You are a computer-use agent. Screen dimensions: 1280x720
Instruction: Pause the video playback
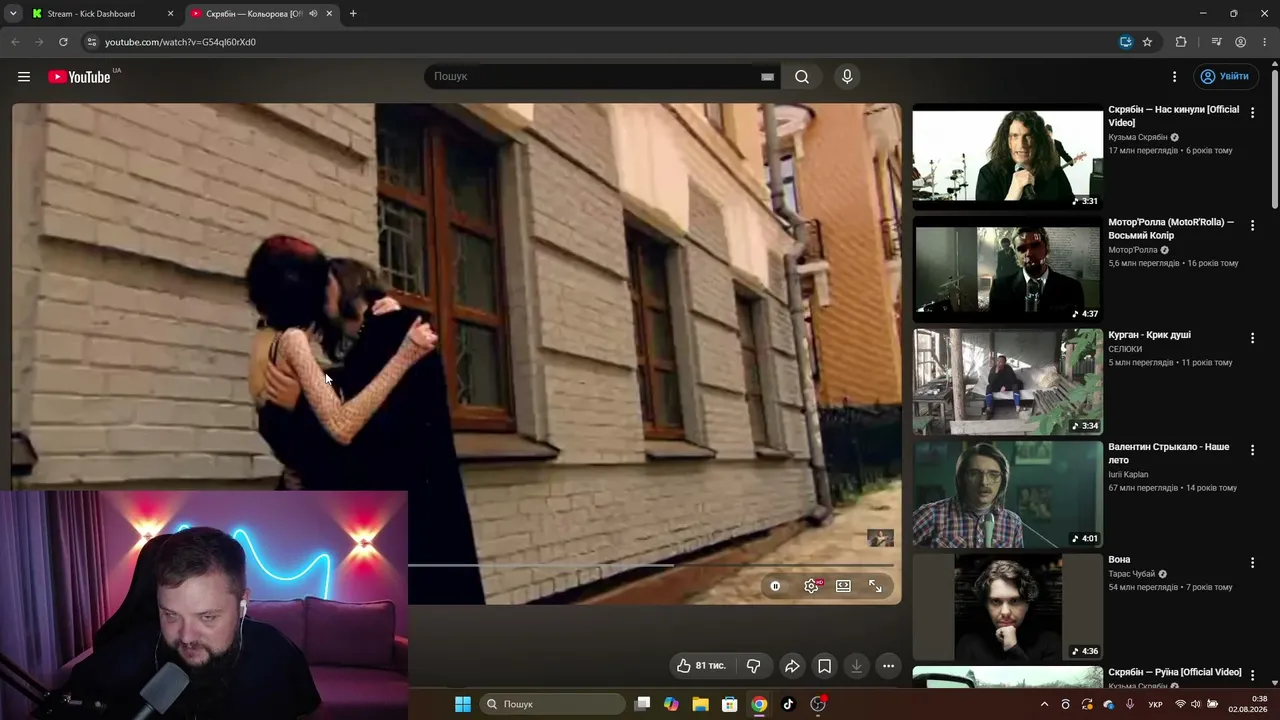[x=775, y=586]
